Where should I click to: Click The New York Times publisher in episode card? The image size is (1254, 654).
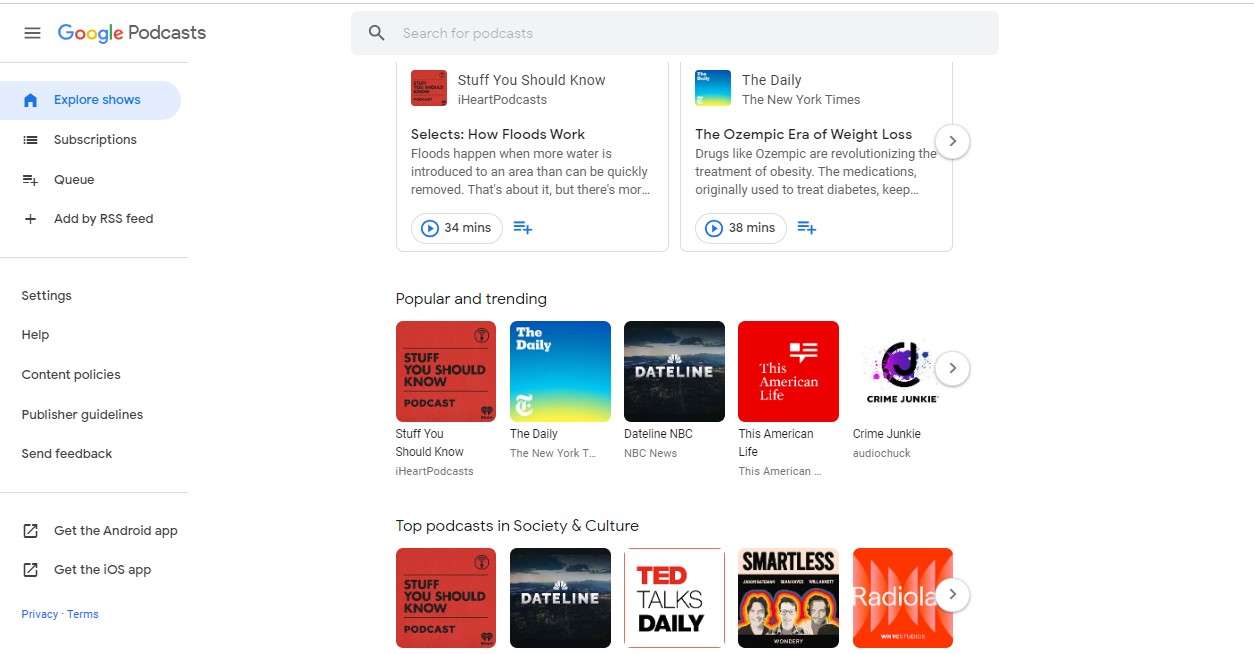tap(801, 100)
